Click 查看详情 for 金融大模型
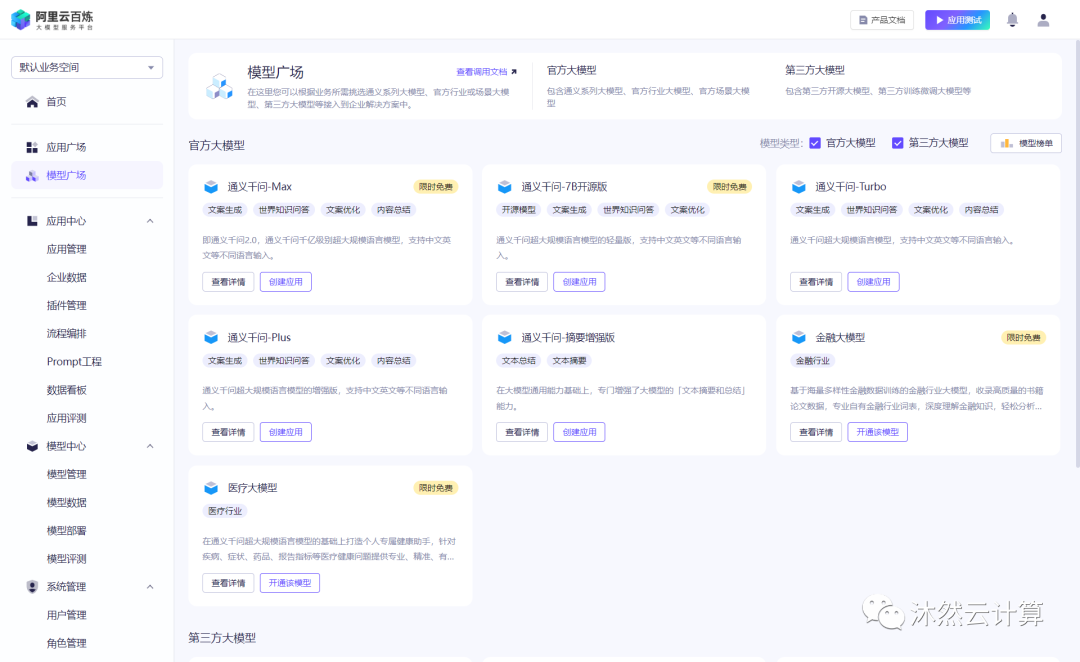This screenshot has width=1080, height=662. pos(816,433)
